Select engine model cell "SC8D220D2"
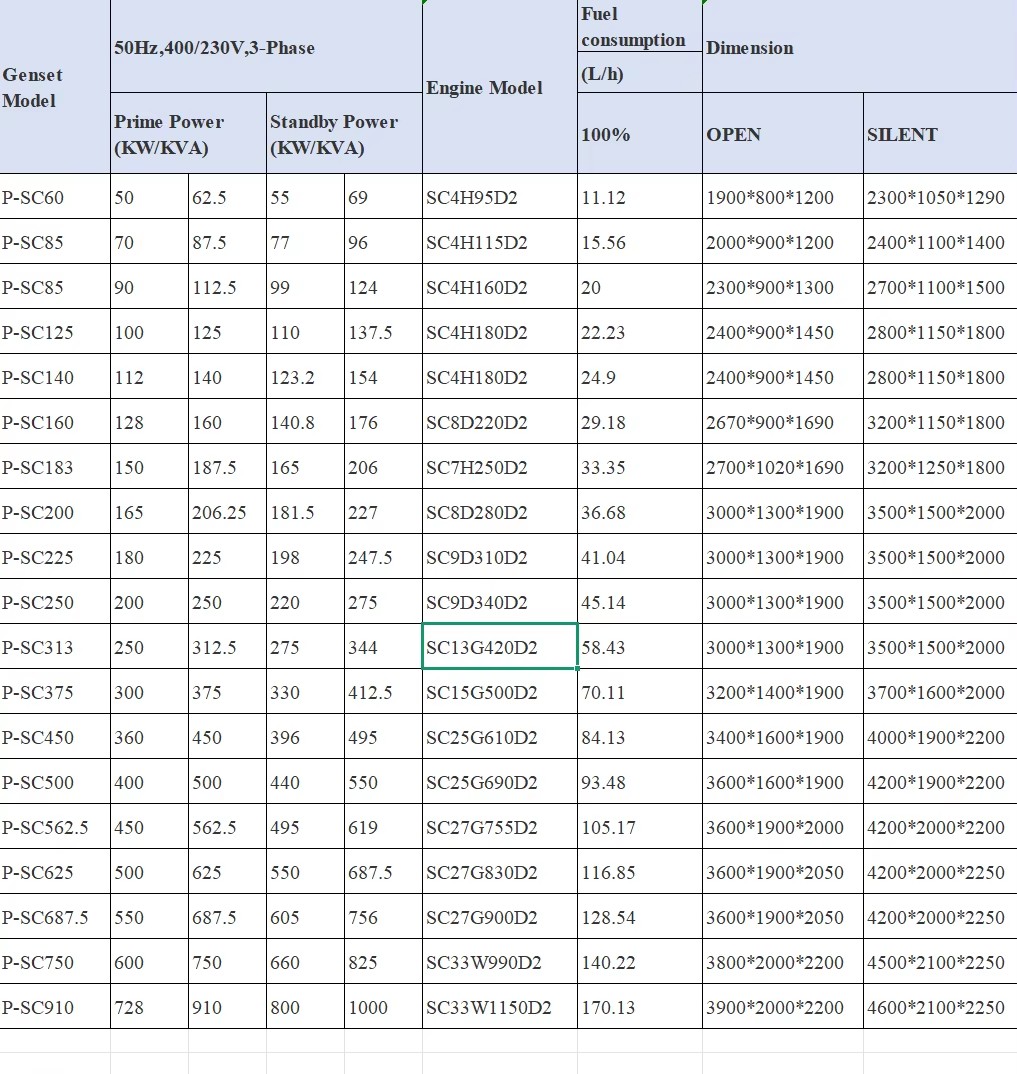Screen dimensions: 1017x1074 point(500,422)
